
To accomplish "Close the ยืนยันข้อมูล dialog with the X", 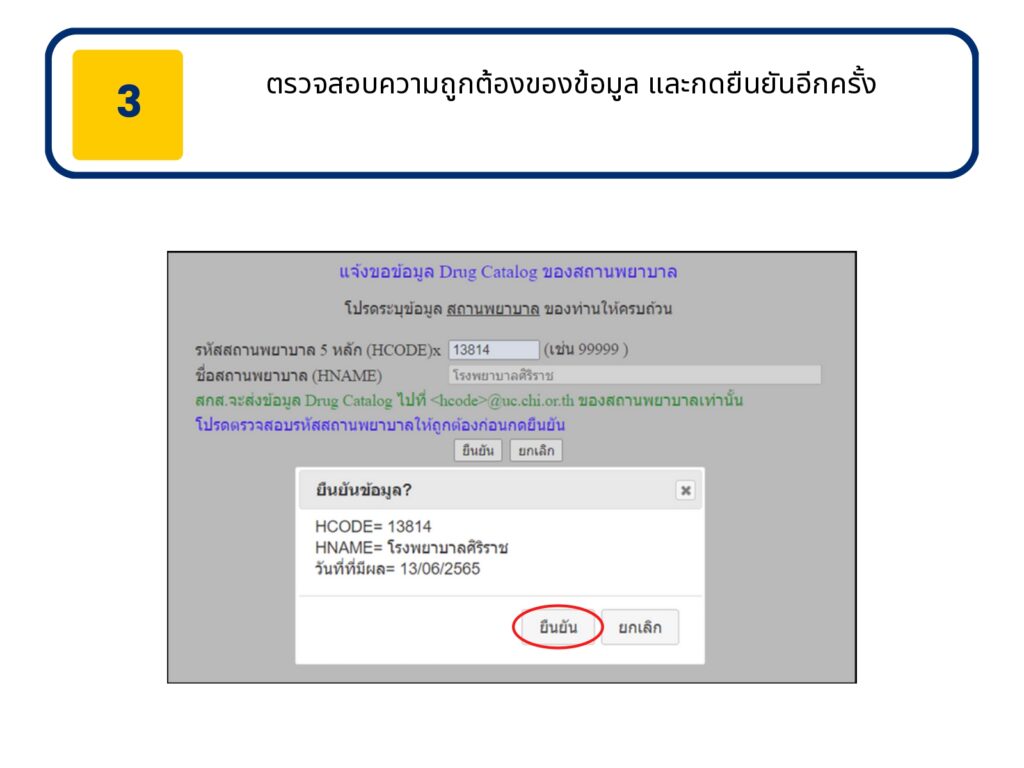I will point(685,490).
